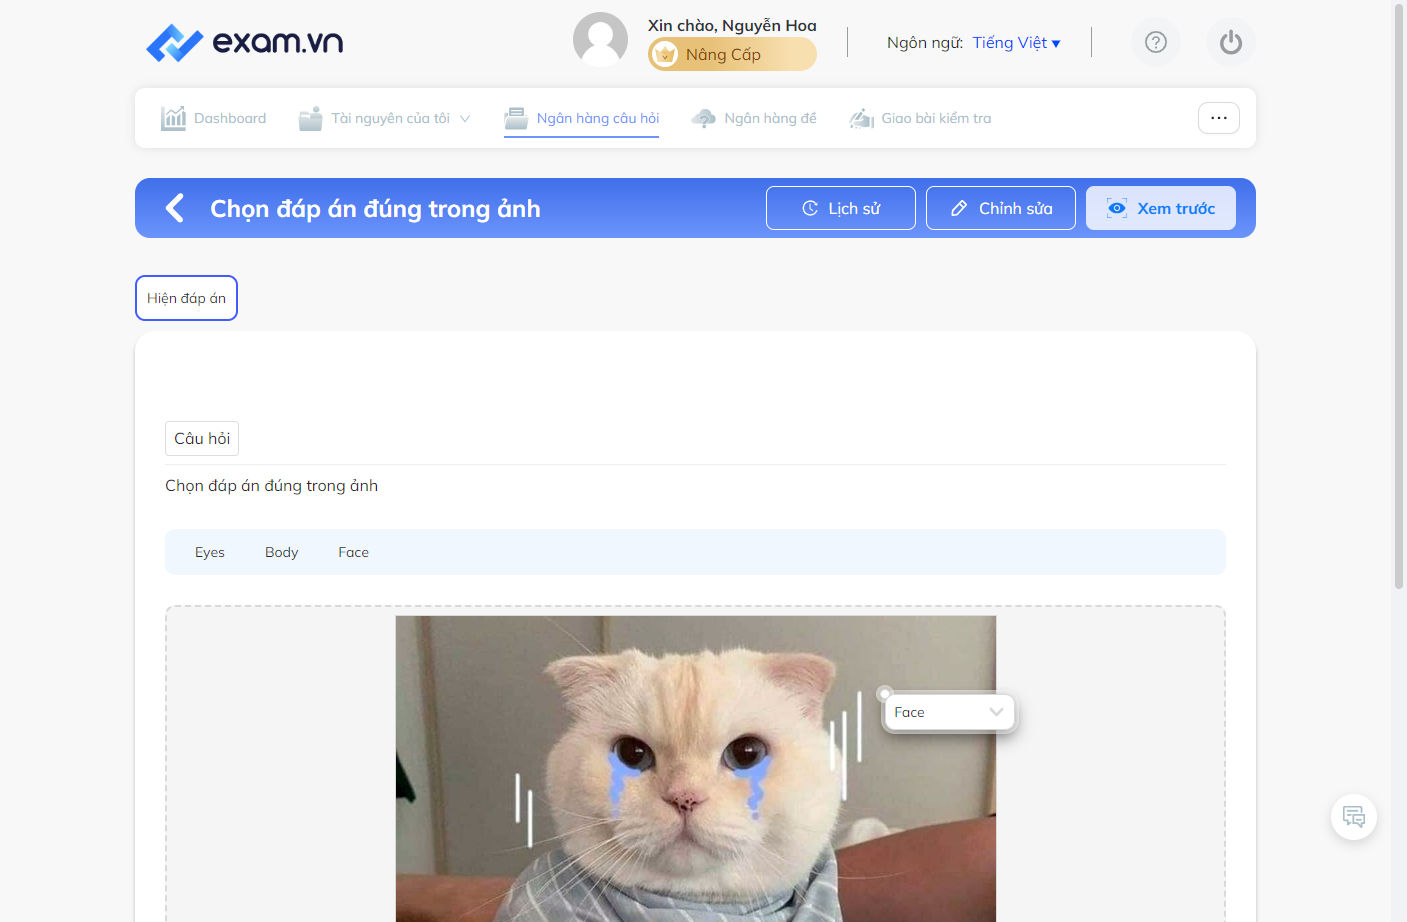Screen dimensions: 1407x922
Task: Select the Eyes answer option
Action: [210, 552]
